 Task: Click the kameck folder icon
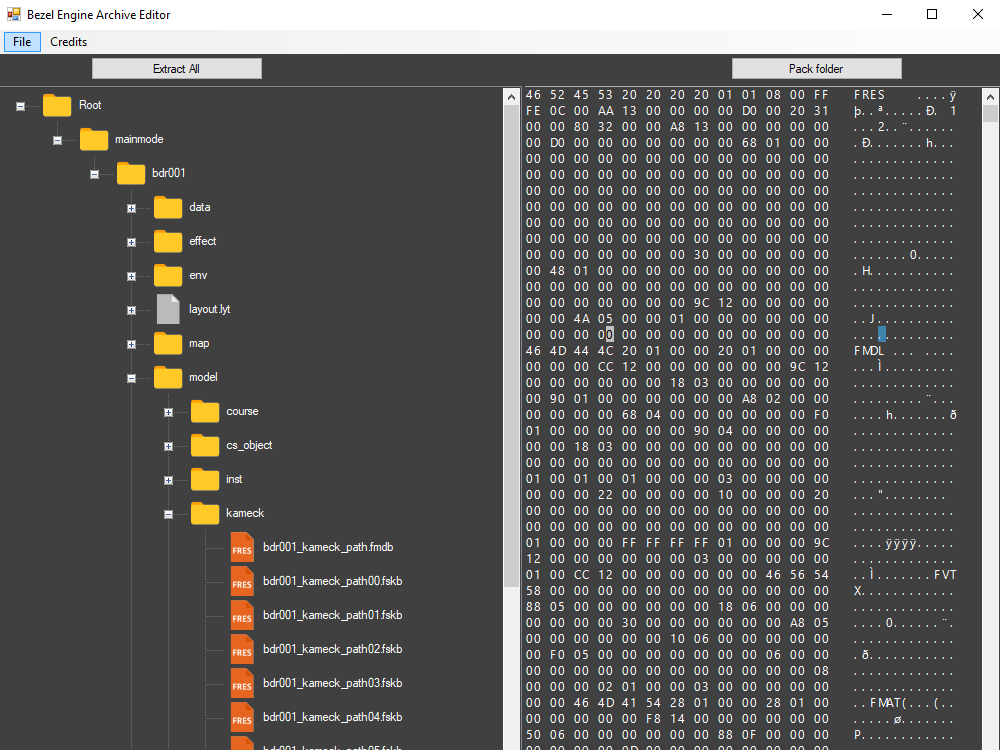click(205, 513)
